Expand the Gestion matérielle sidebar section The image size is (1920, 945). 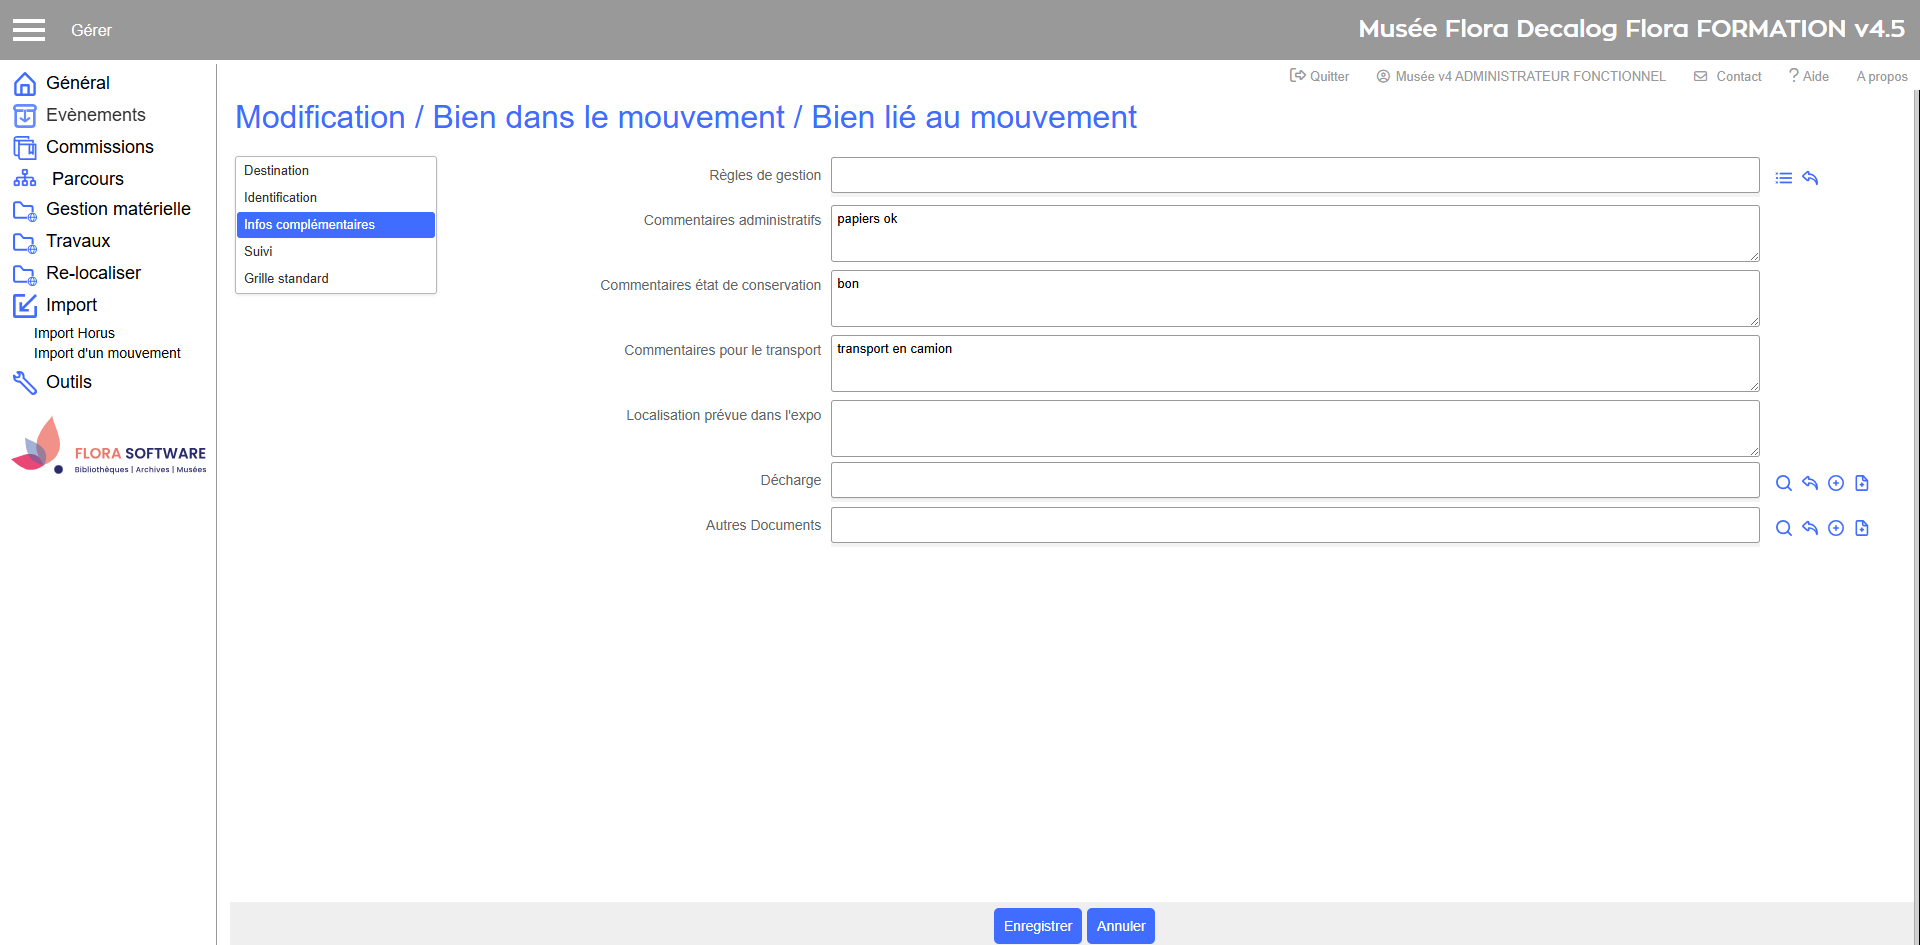pyautogui.click(x=117, y=209)
